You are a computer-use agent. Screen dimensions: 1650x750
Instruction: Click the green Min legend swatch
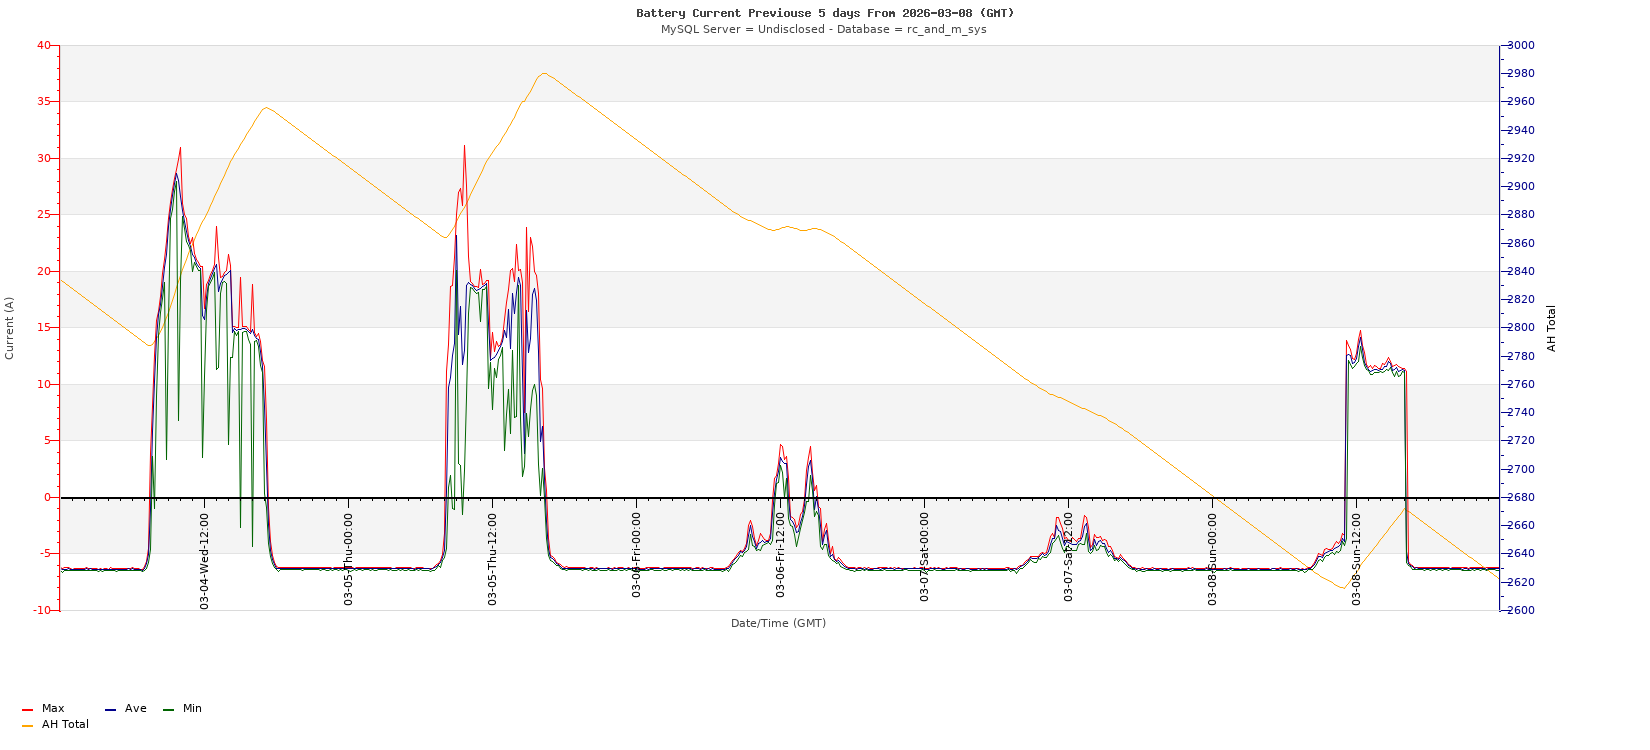tap(168, 709)
